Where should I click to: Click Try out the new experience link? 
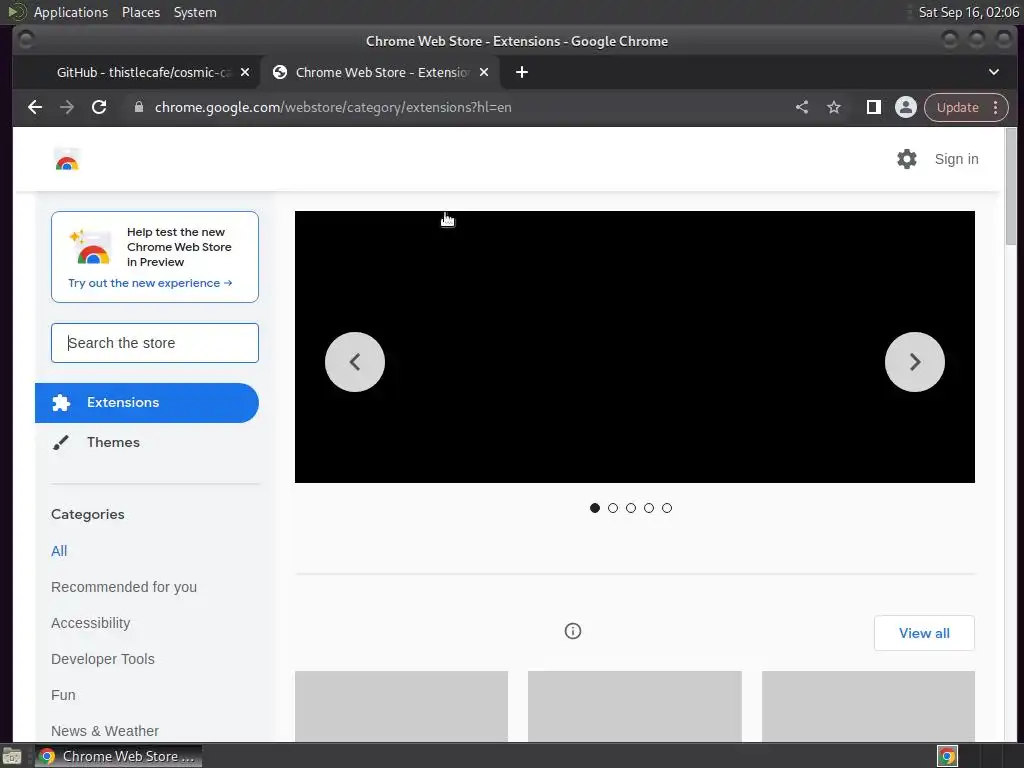pyautogui.click(x=150, y=283)
